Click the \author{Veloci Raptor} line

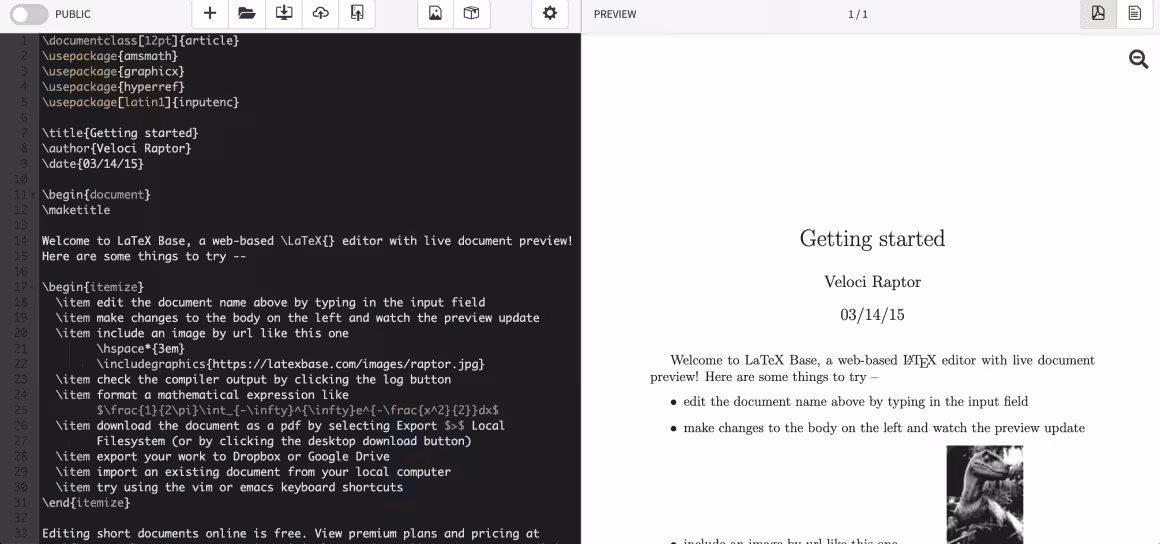click(116, 149)
